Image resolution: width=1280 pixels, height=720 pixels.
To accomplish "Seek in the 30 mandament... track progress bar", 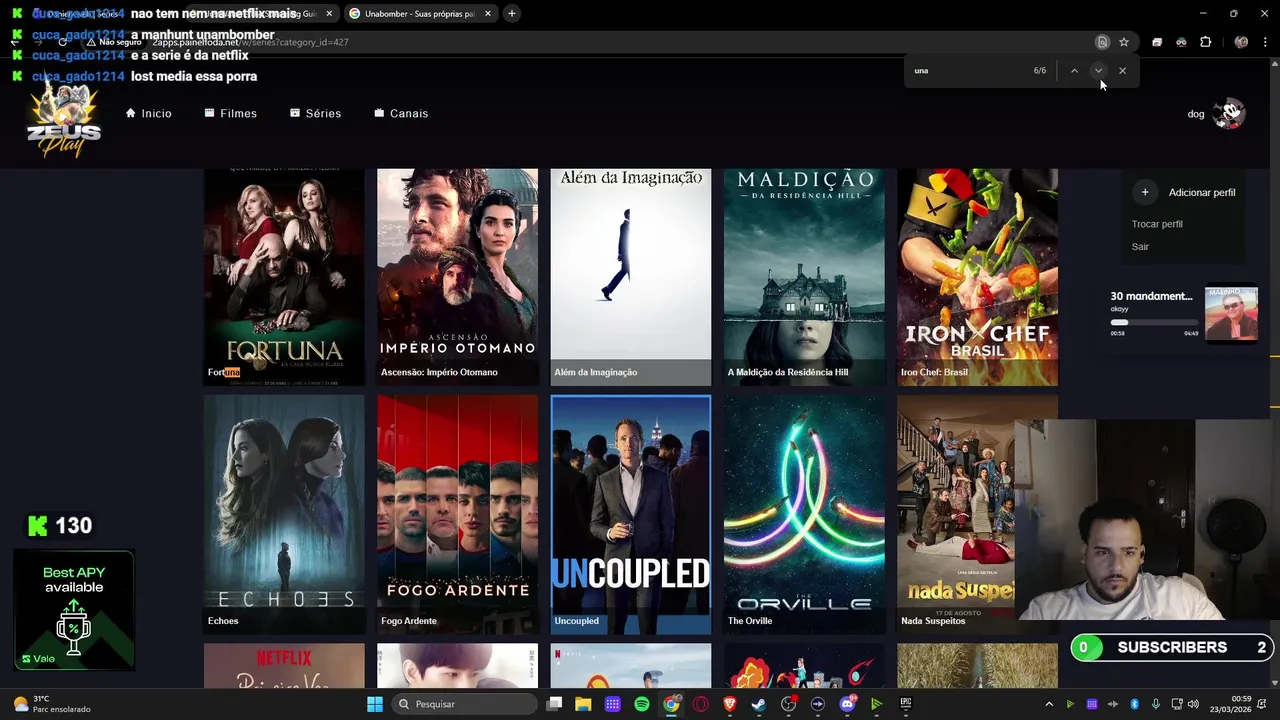I will [x=1154, y=322].
